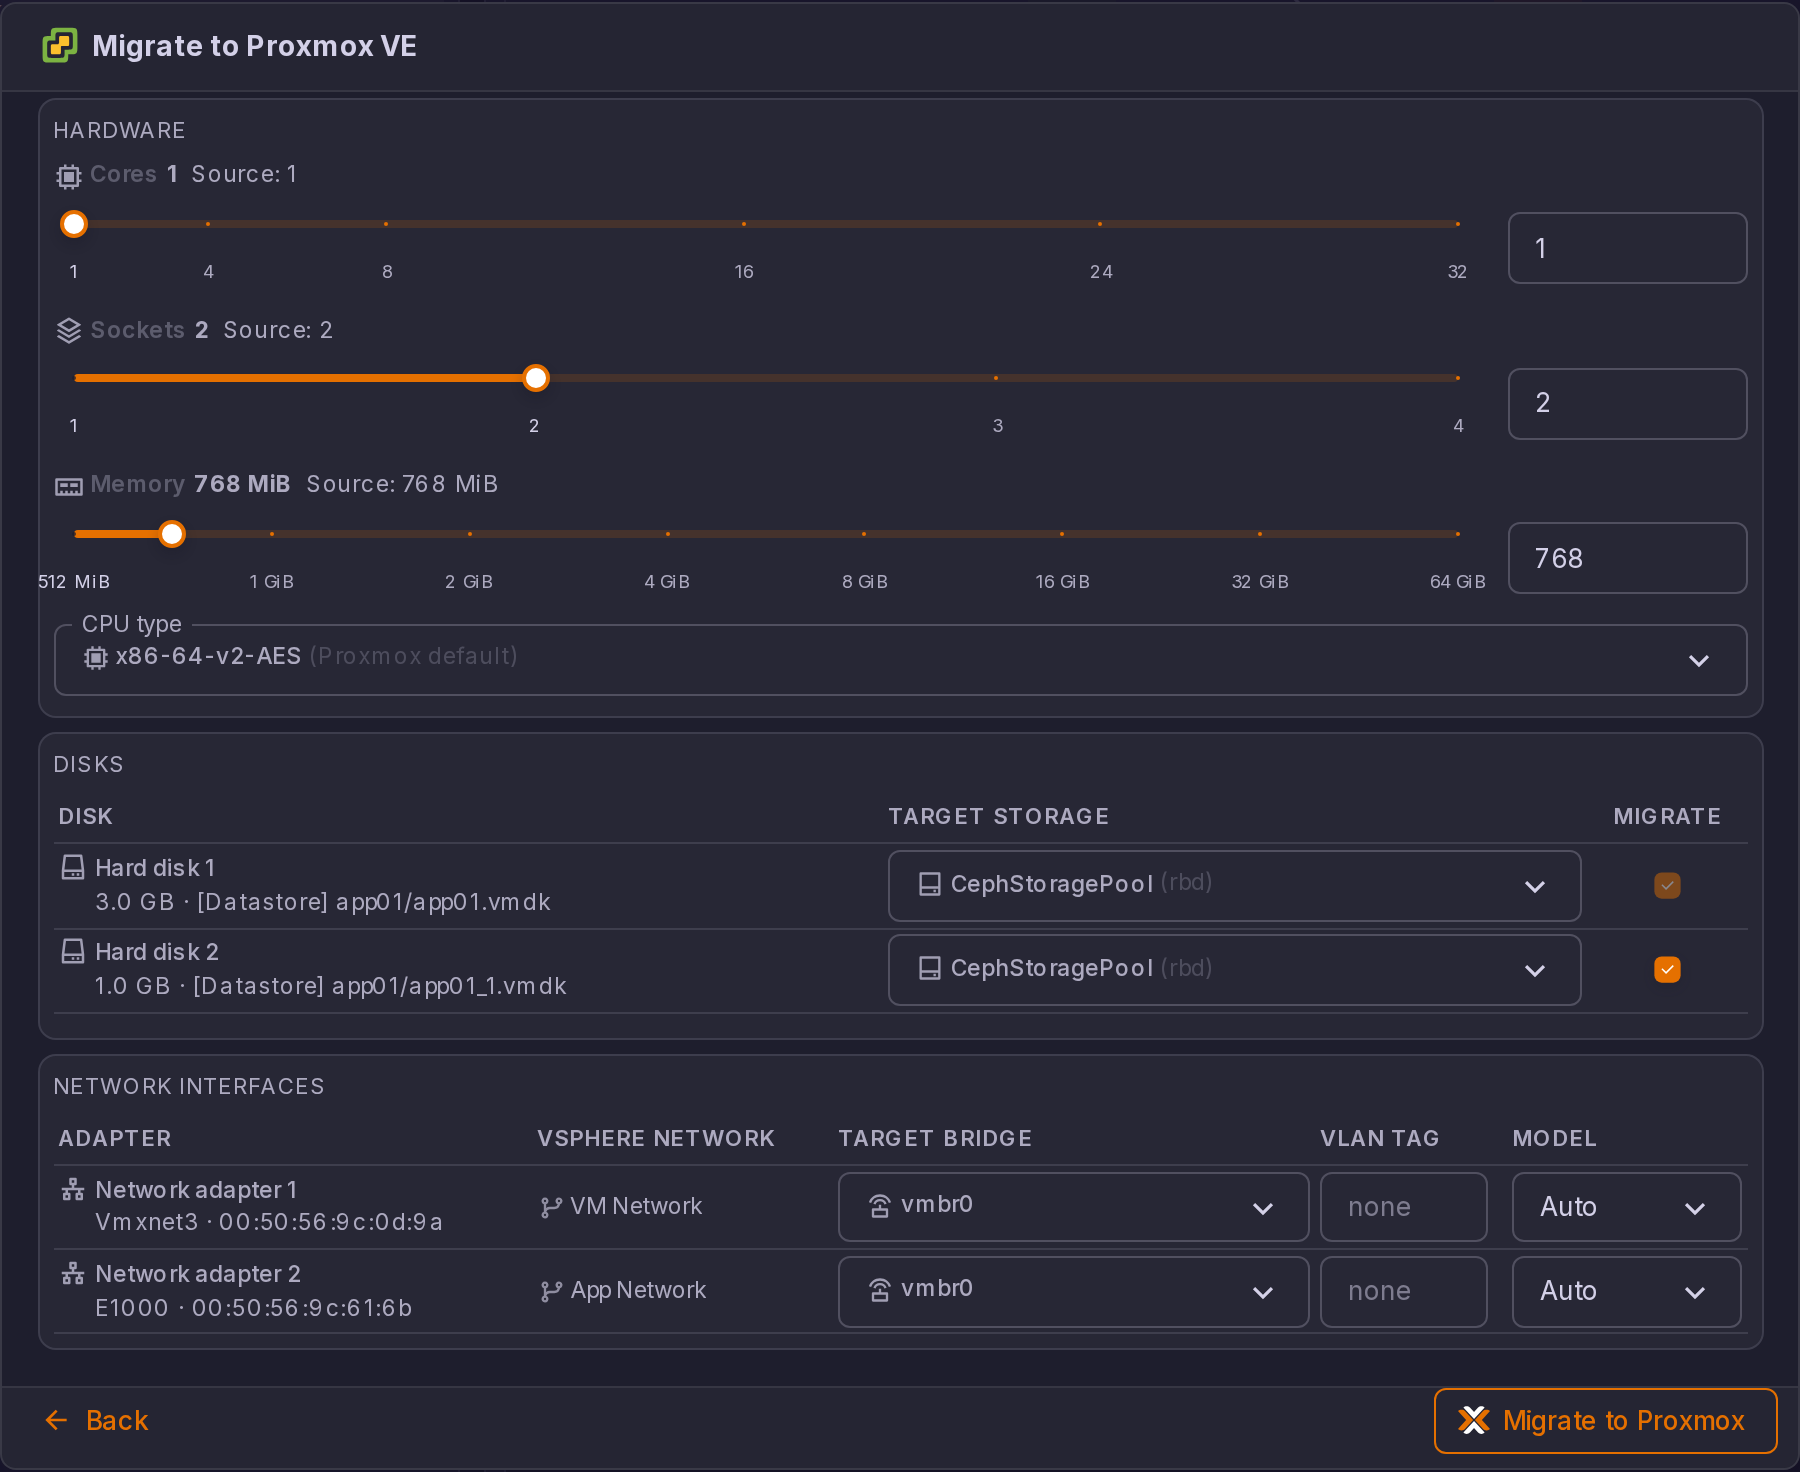Click the 3 tick label on Sockets slider
This screenshot has width=1800, height=1472.
(998, 426)
